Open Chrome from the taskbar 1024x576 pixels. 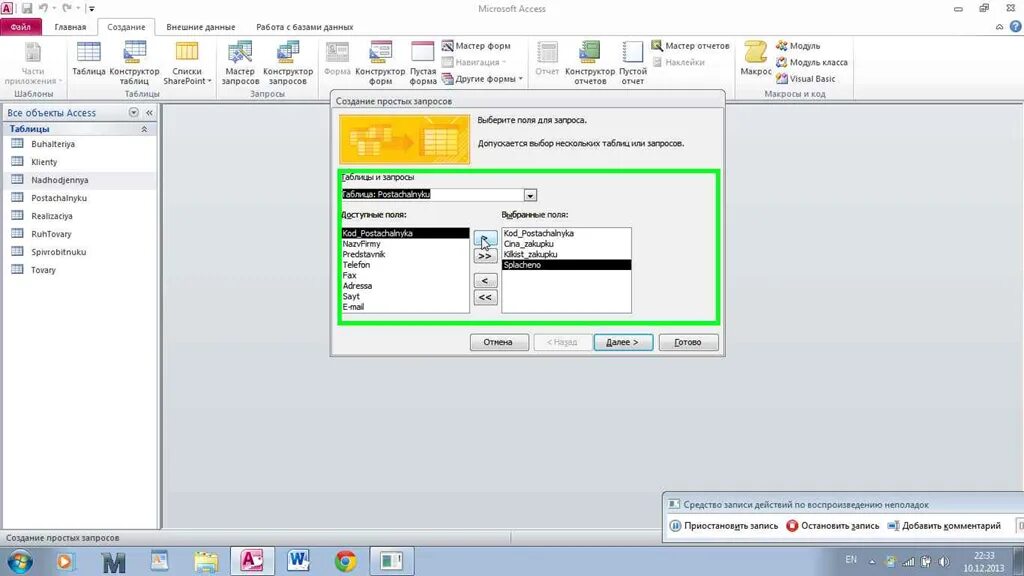point(345,561)
